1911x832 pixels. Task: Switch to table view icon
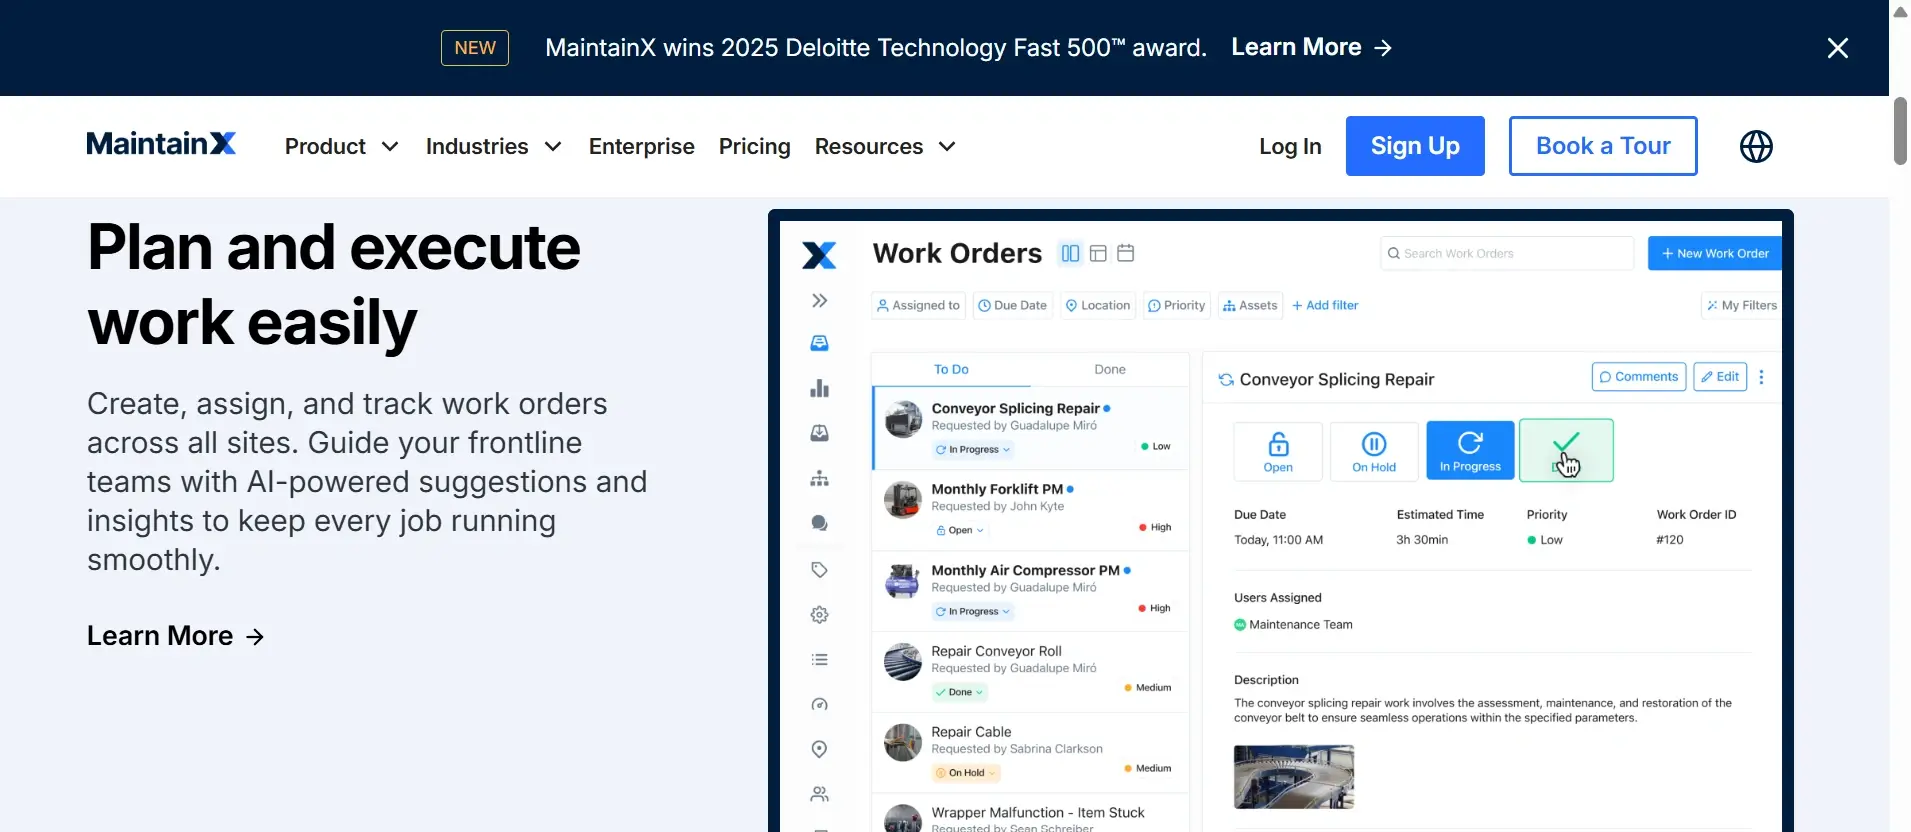(x=1098, y=253)
